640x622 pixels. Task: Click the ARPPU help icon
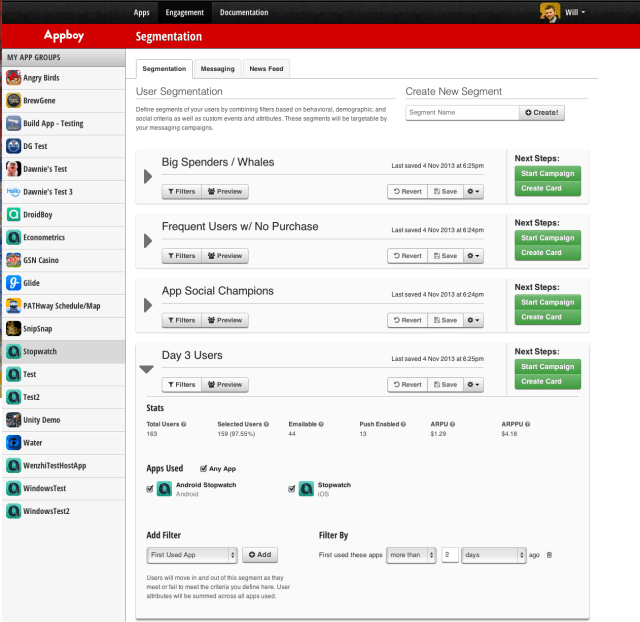527,424
